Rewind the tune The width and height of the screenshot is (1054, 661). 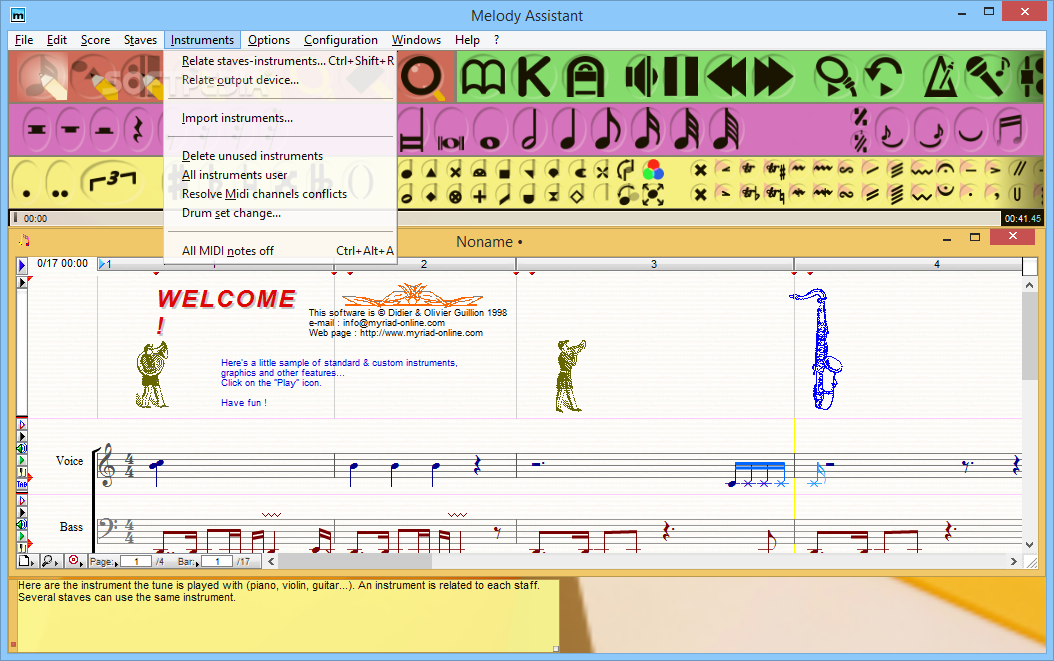click(727, 77)
